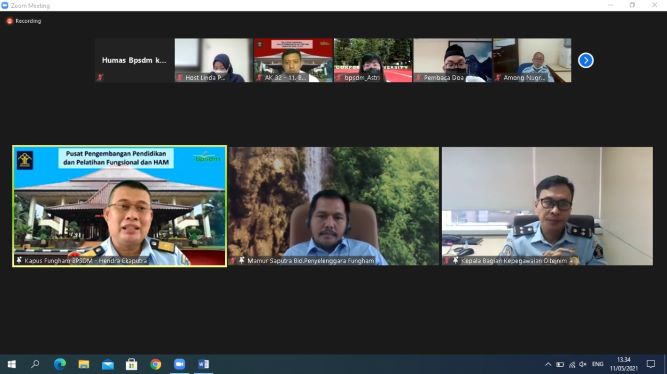The height and width of the screenshot is (374, 667).
Task: Open Microsoft Edge from the taskbar
Action: point(60,364)
